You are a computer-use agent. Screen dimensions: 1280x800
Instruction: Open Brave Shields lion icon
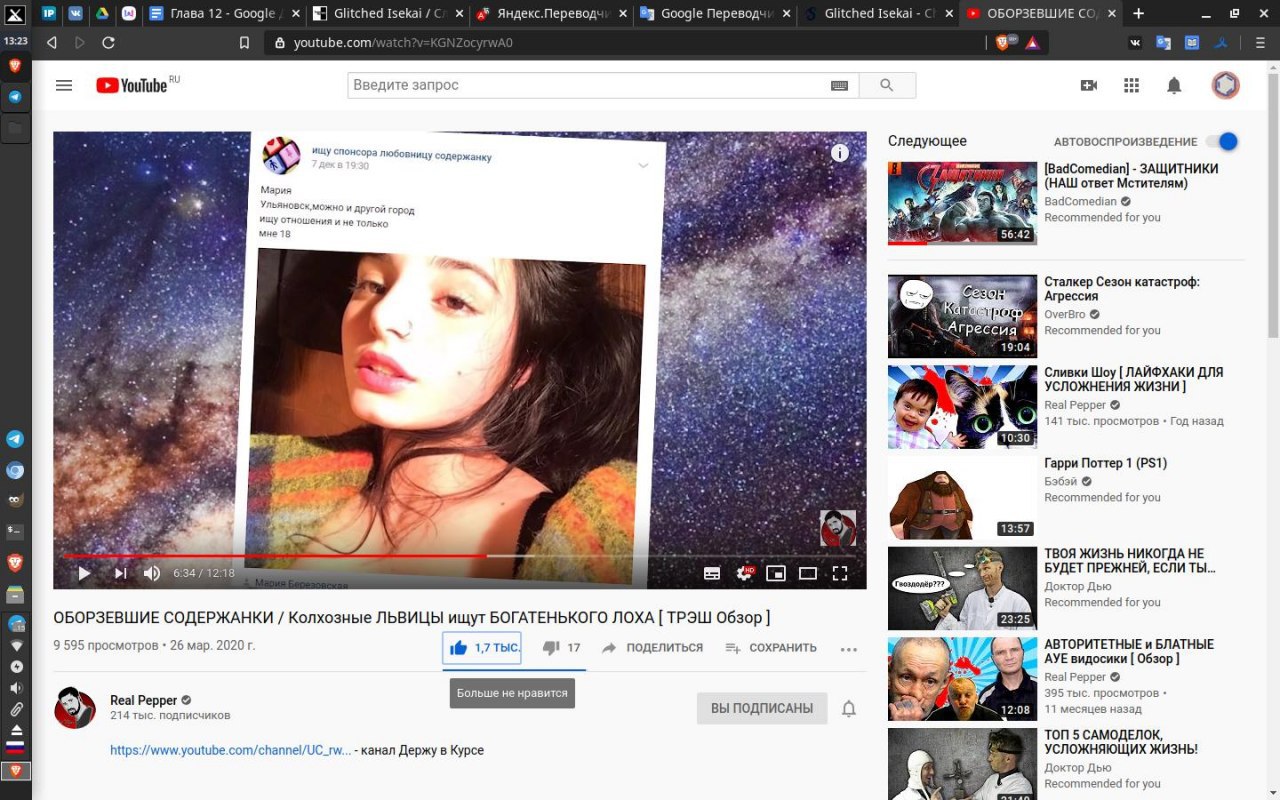point(1003,43)
